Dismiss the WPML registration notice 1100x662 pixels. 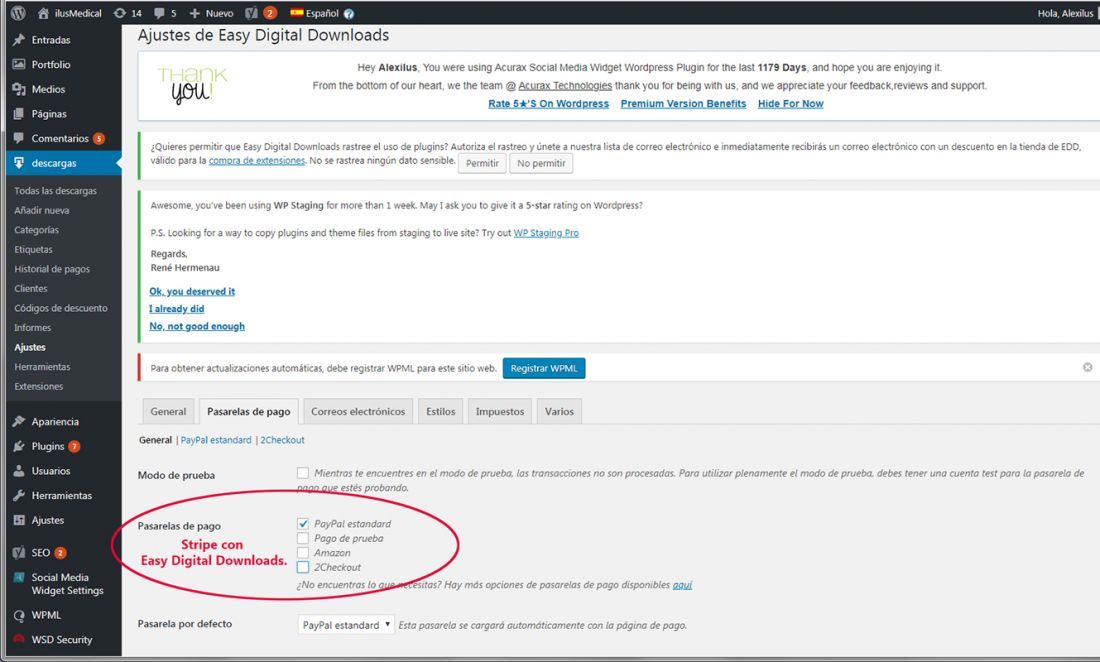[x=1087, y=367]
